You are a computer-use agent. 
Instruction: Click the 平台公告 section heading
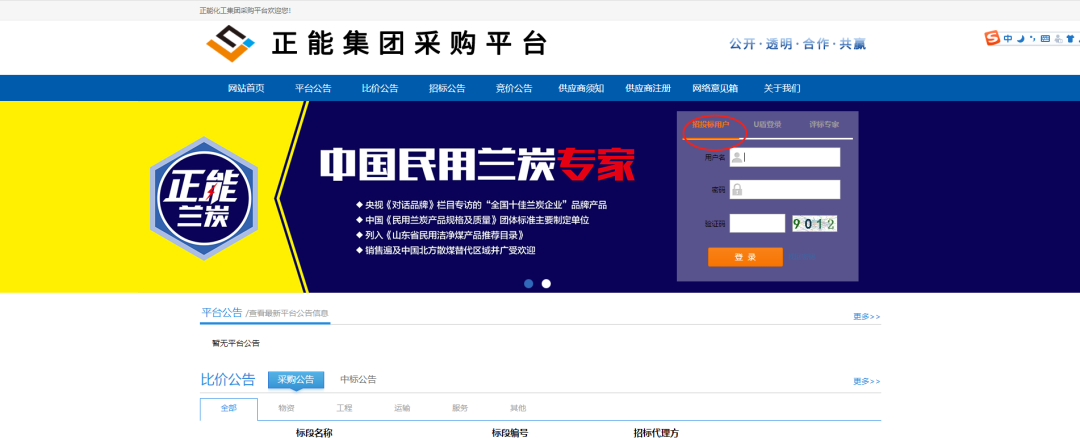pos(222,313)
